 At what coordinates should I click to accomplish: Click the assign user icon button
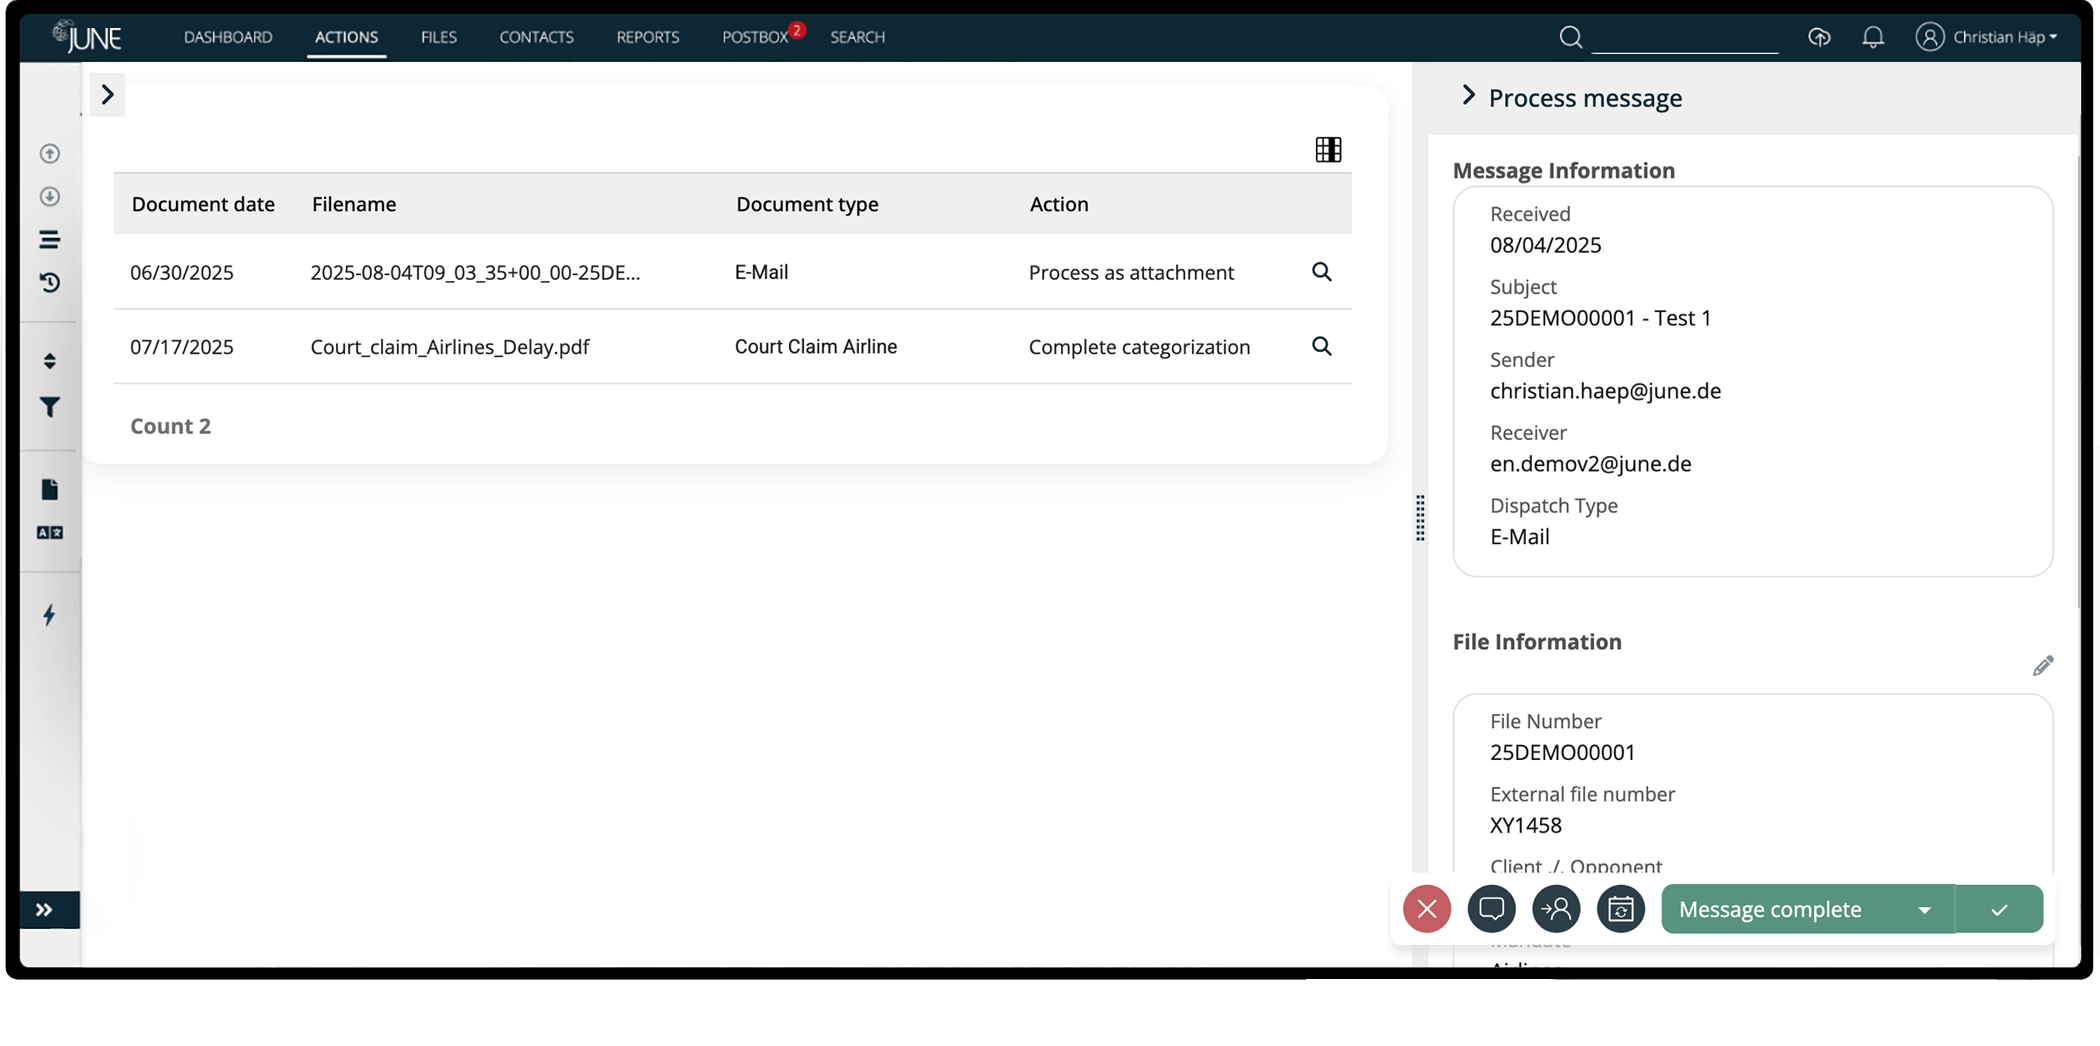coord(1556,909)
